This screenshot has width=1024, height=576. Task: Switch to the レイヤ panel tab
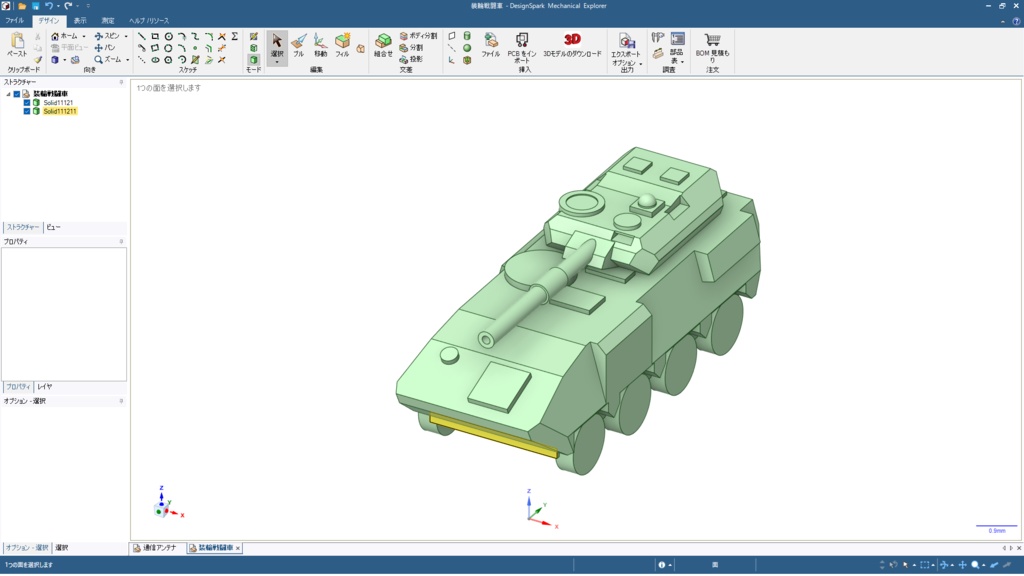(44, 387)
